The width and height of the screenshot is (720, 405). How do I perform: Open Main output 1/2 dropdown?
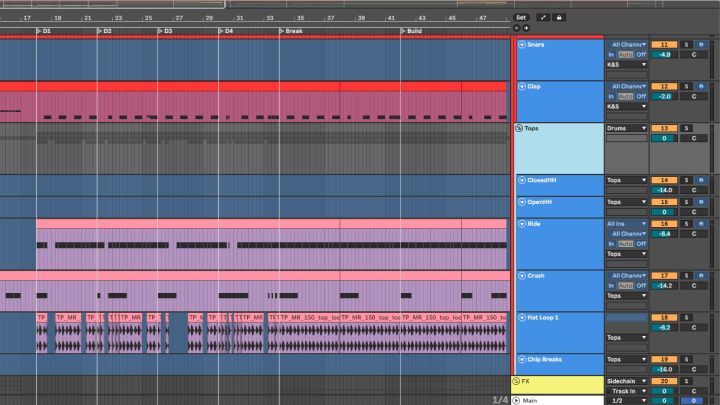pos(627,401)
